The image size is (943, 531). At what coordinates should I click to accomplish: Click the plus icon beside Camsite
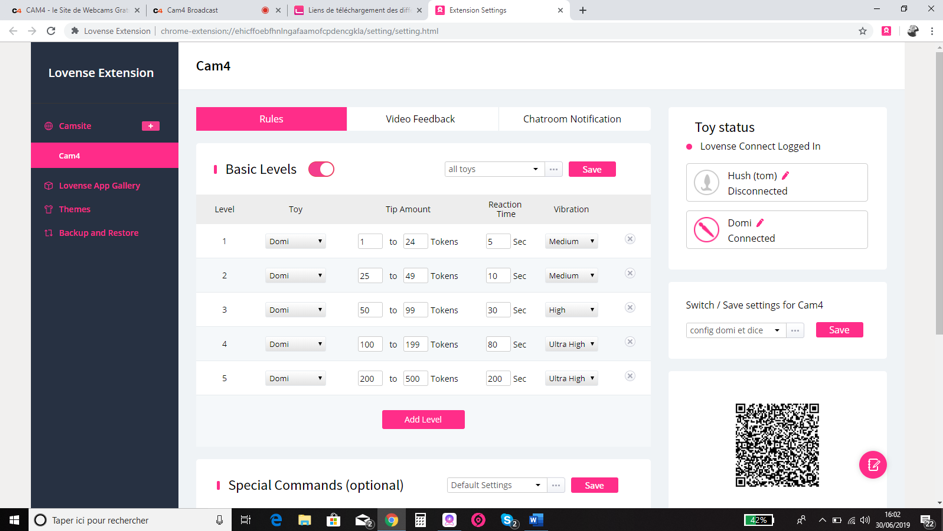pos(150,126)
